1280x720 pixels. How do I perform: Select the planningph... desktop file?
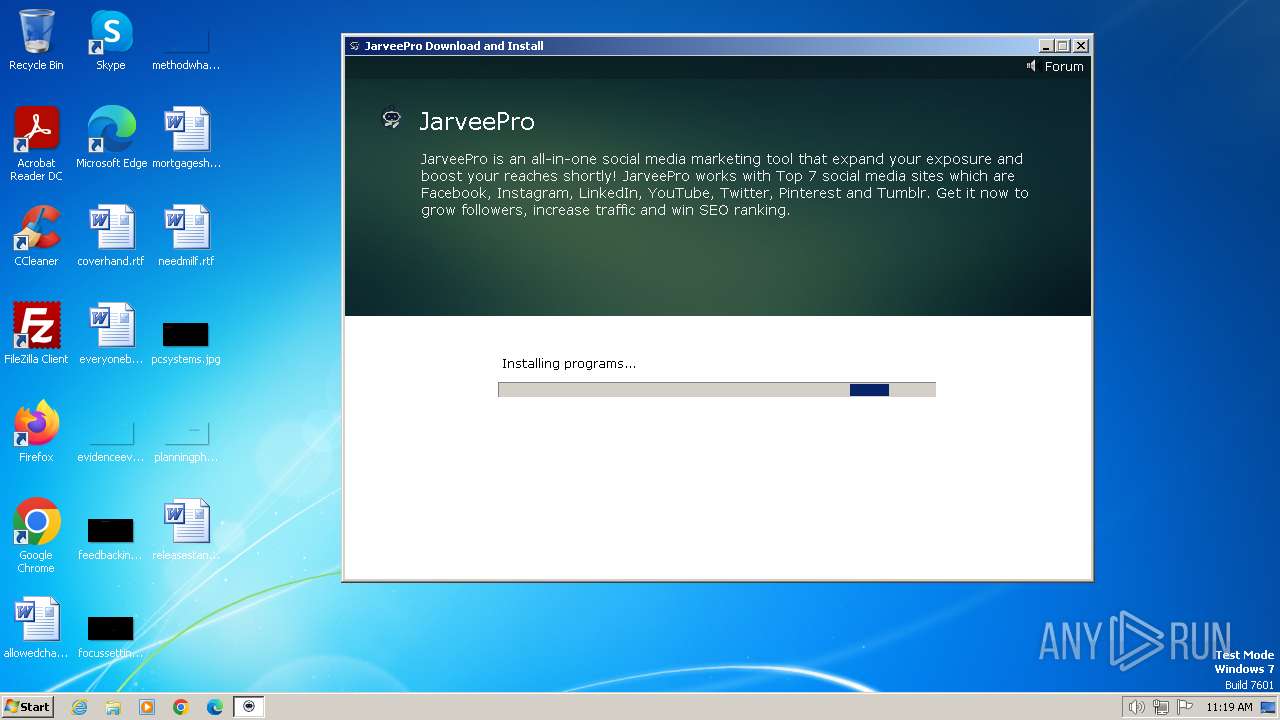point(186,440)
